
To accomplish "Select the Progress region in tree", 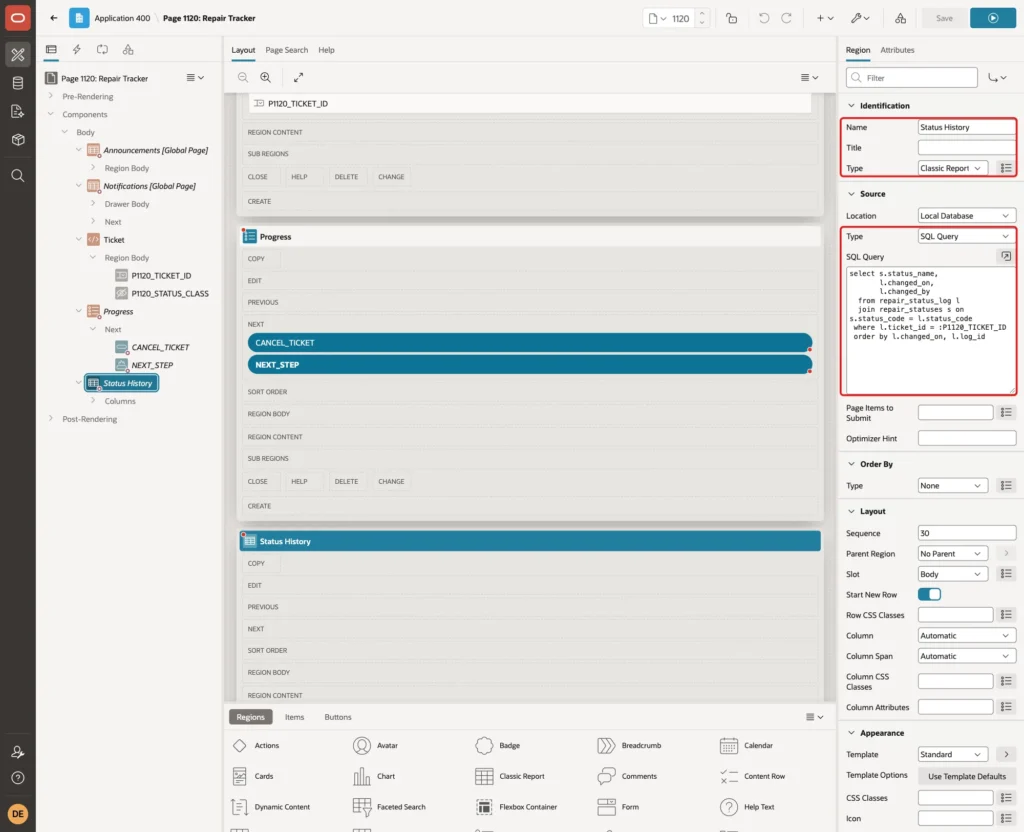I will (118, 312).
